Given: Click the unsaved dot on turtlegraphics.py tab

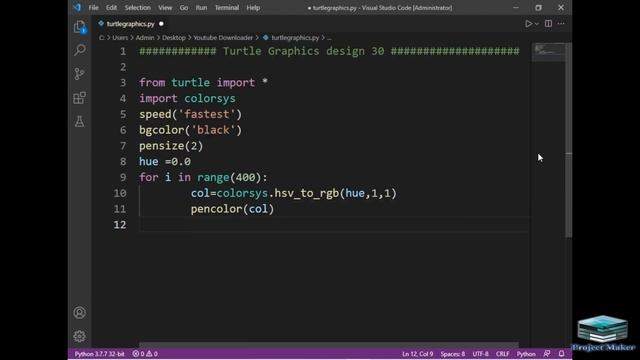Looking at the screenshot, I should (x=161, y=24).
